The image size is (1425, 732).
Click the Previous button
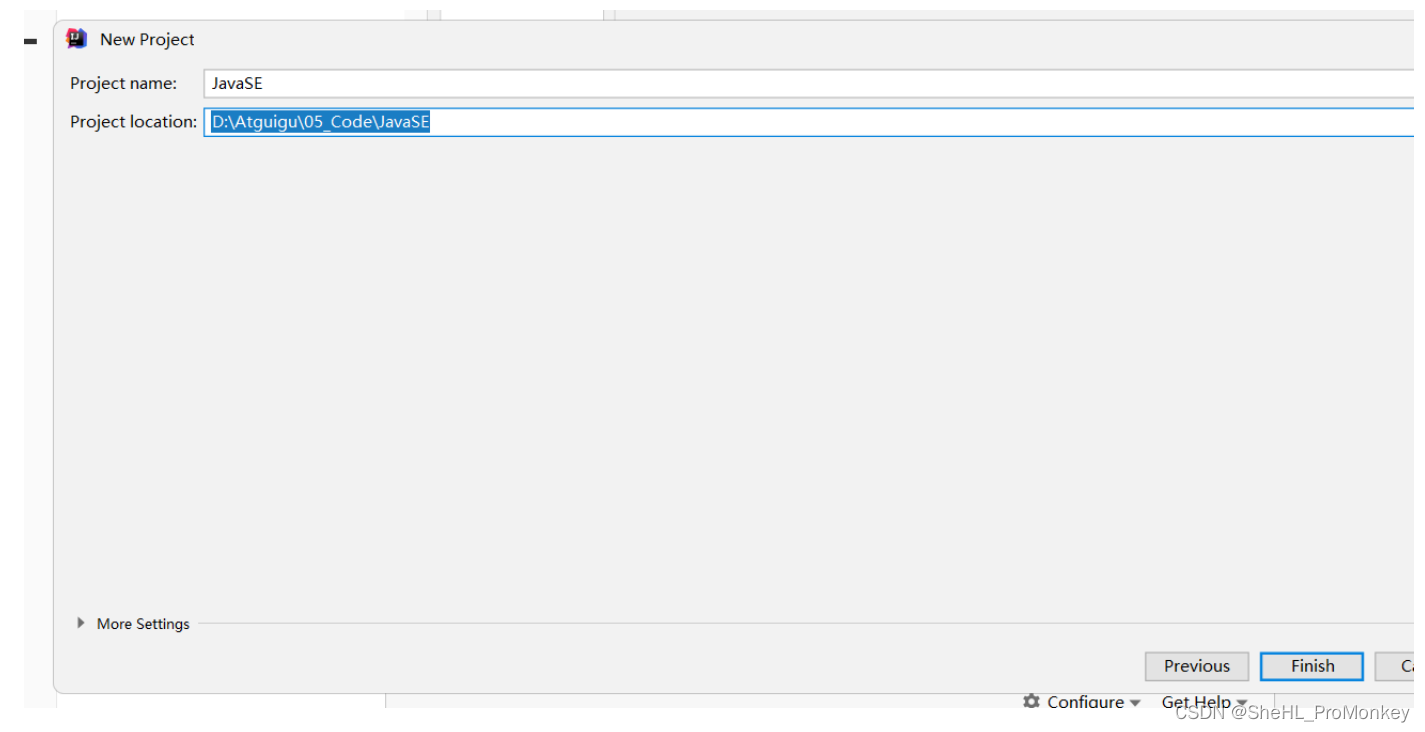pyautogui.click(x=1197, y=666)
